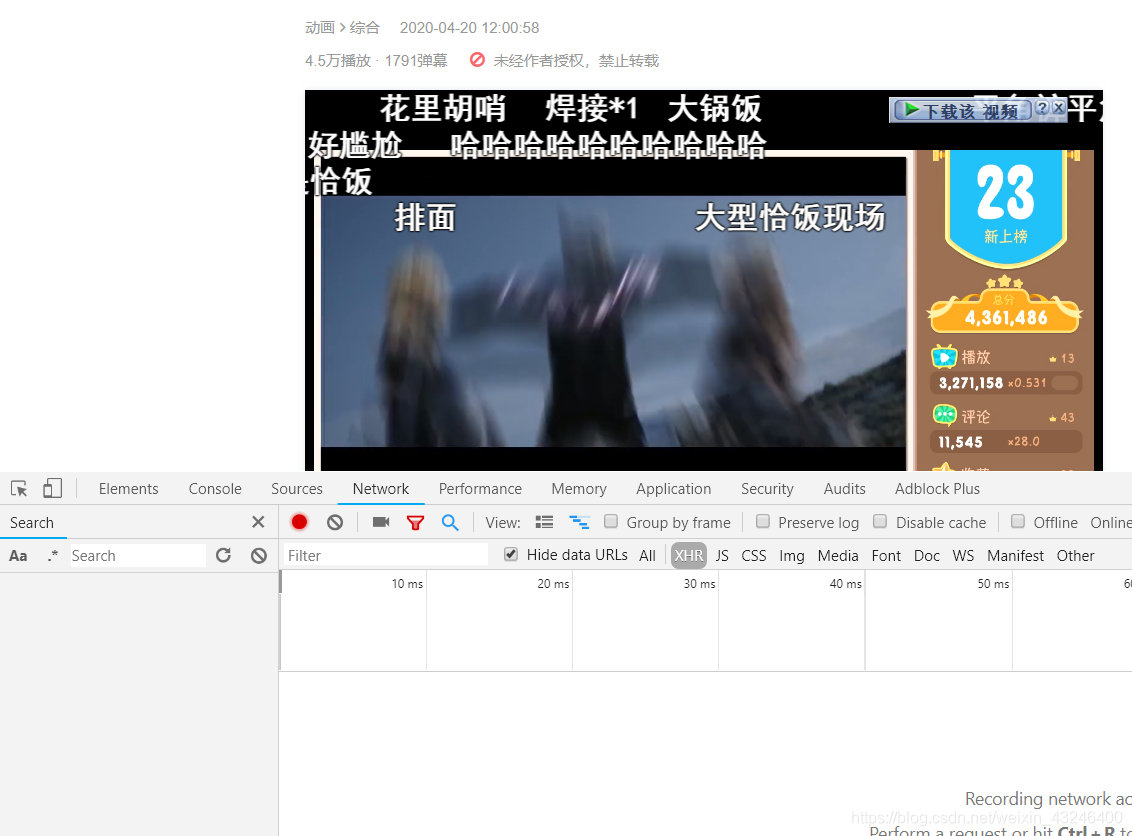Clear the network log icon

click(x=335, y=522)
